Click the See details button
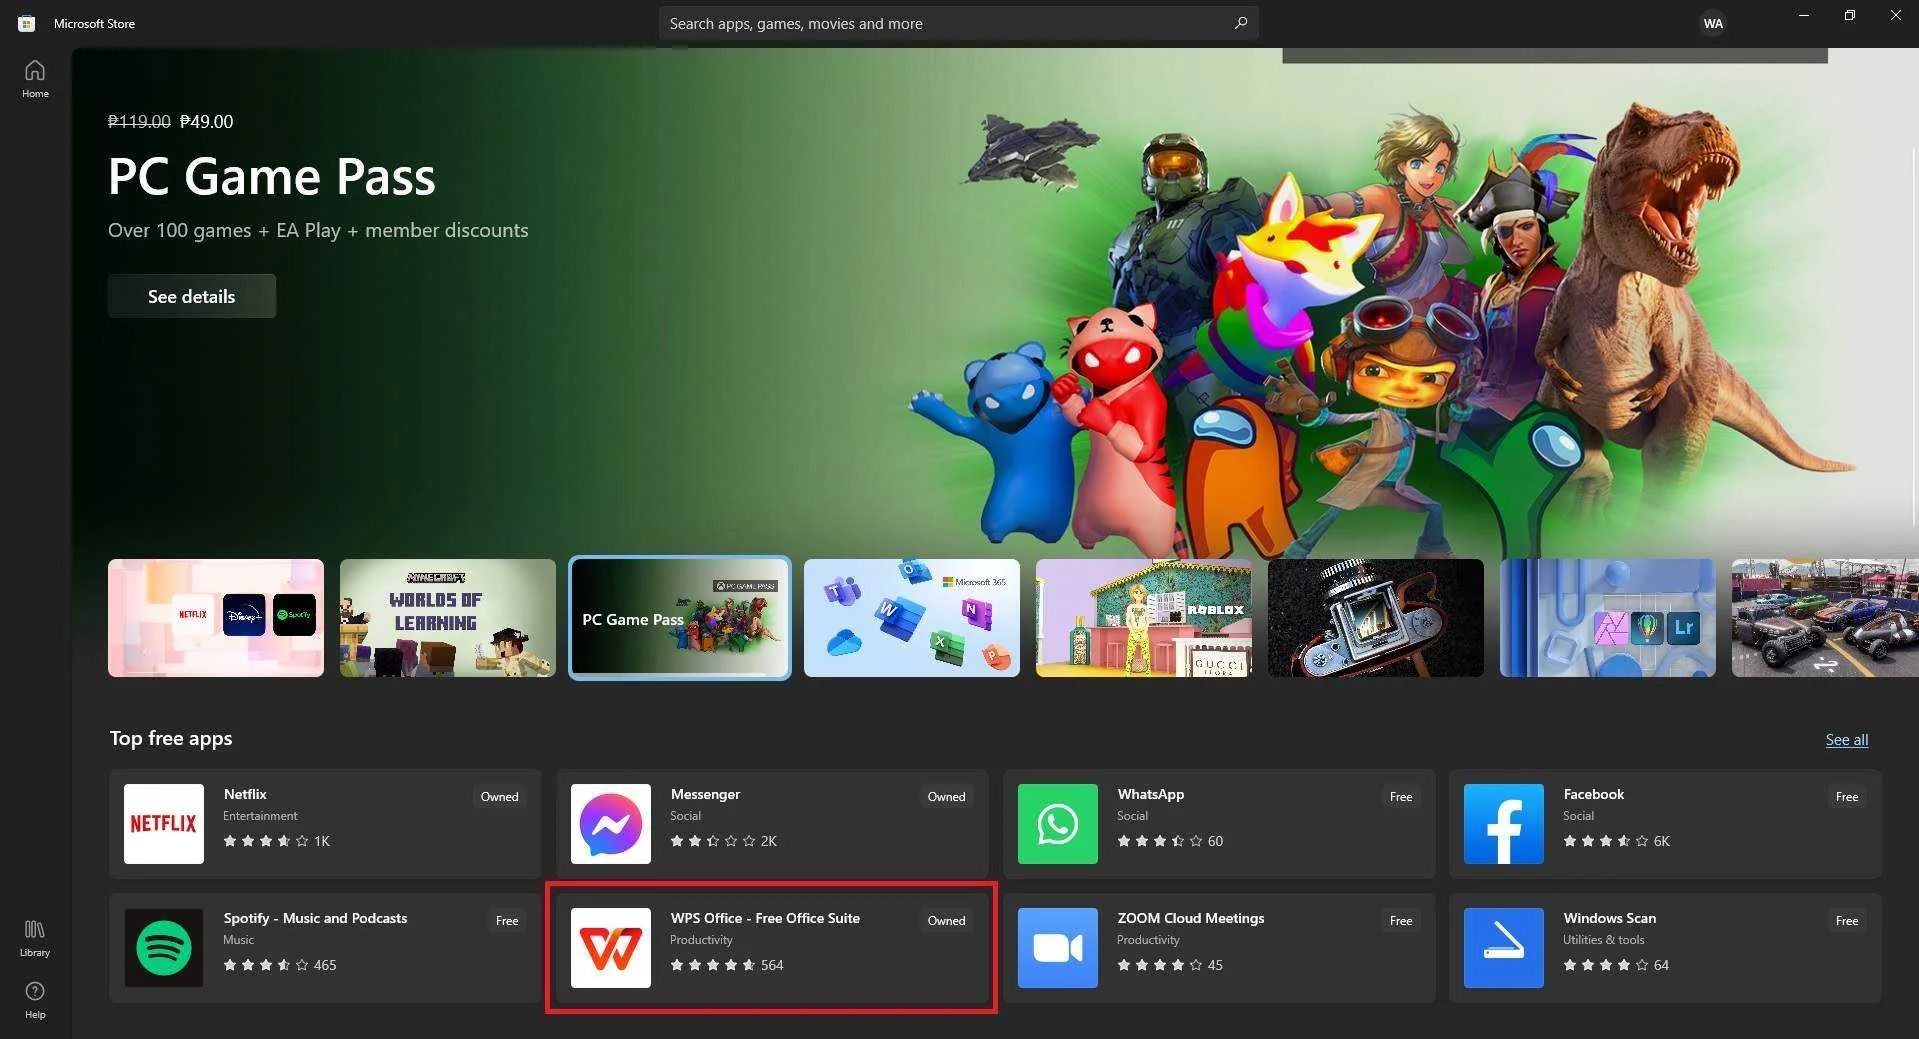The height and width of the screenshot is (1039, 1919). pyautogui.click(x=192, y=296)
